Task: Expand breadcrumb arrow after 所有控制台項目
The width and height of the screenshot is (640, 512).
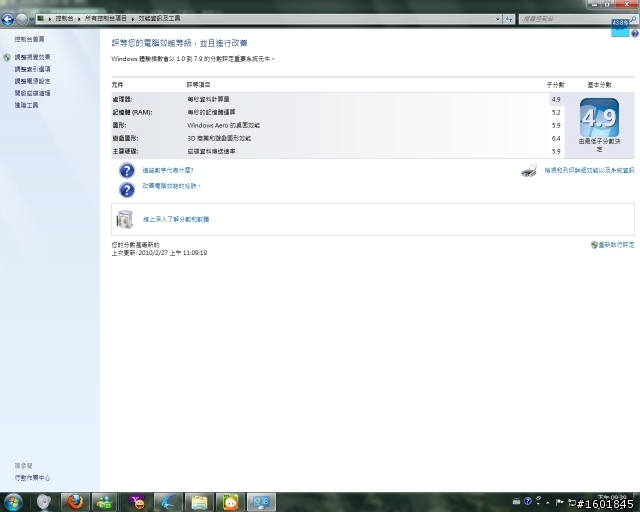Action: (x=133, y=19)
